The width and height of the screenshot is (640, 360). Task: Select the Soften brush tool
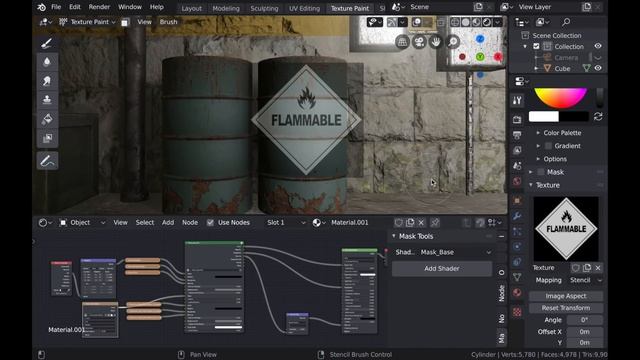47,62
